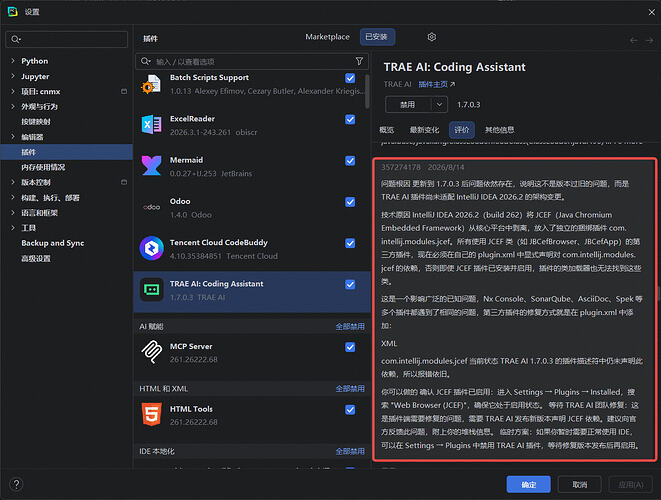Switch to the 已安装 tab
Viewport: 661px width, 500px height.
(x=377, y=37)
